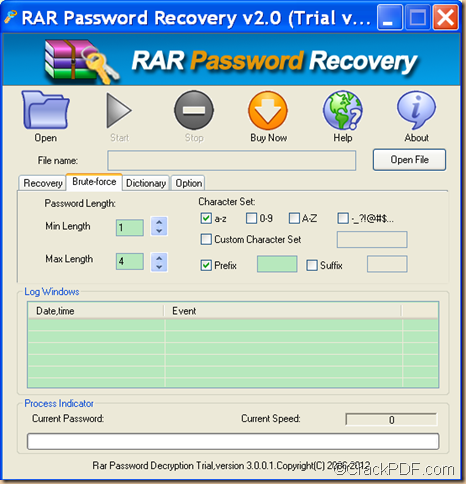
Task: Open Help via the globe icon
Action: 343,110
